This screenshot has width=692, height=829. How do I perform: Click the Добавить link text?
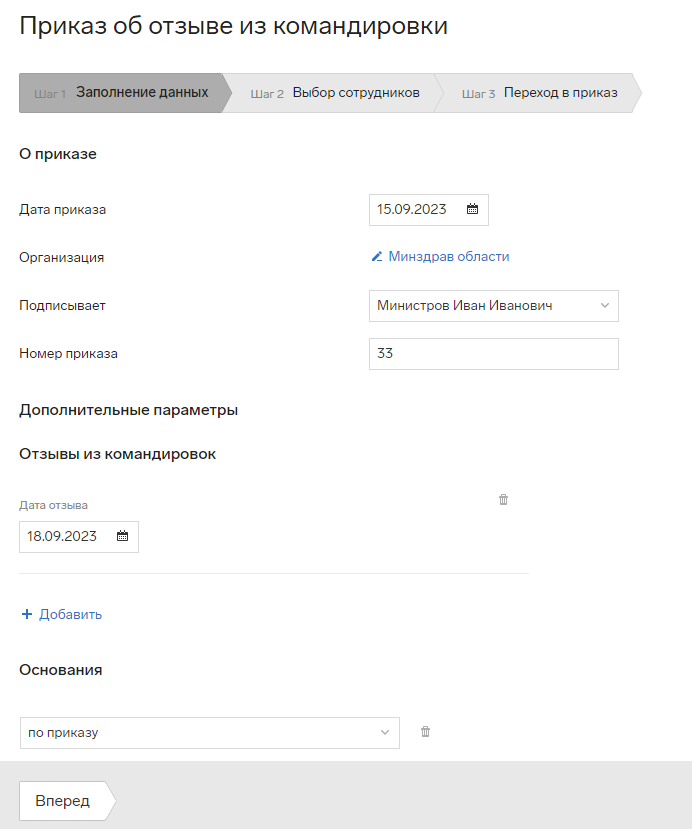70,614
